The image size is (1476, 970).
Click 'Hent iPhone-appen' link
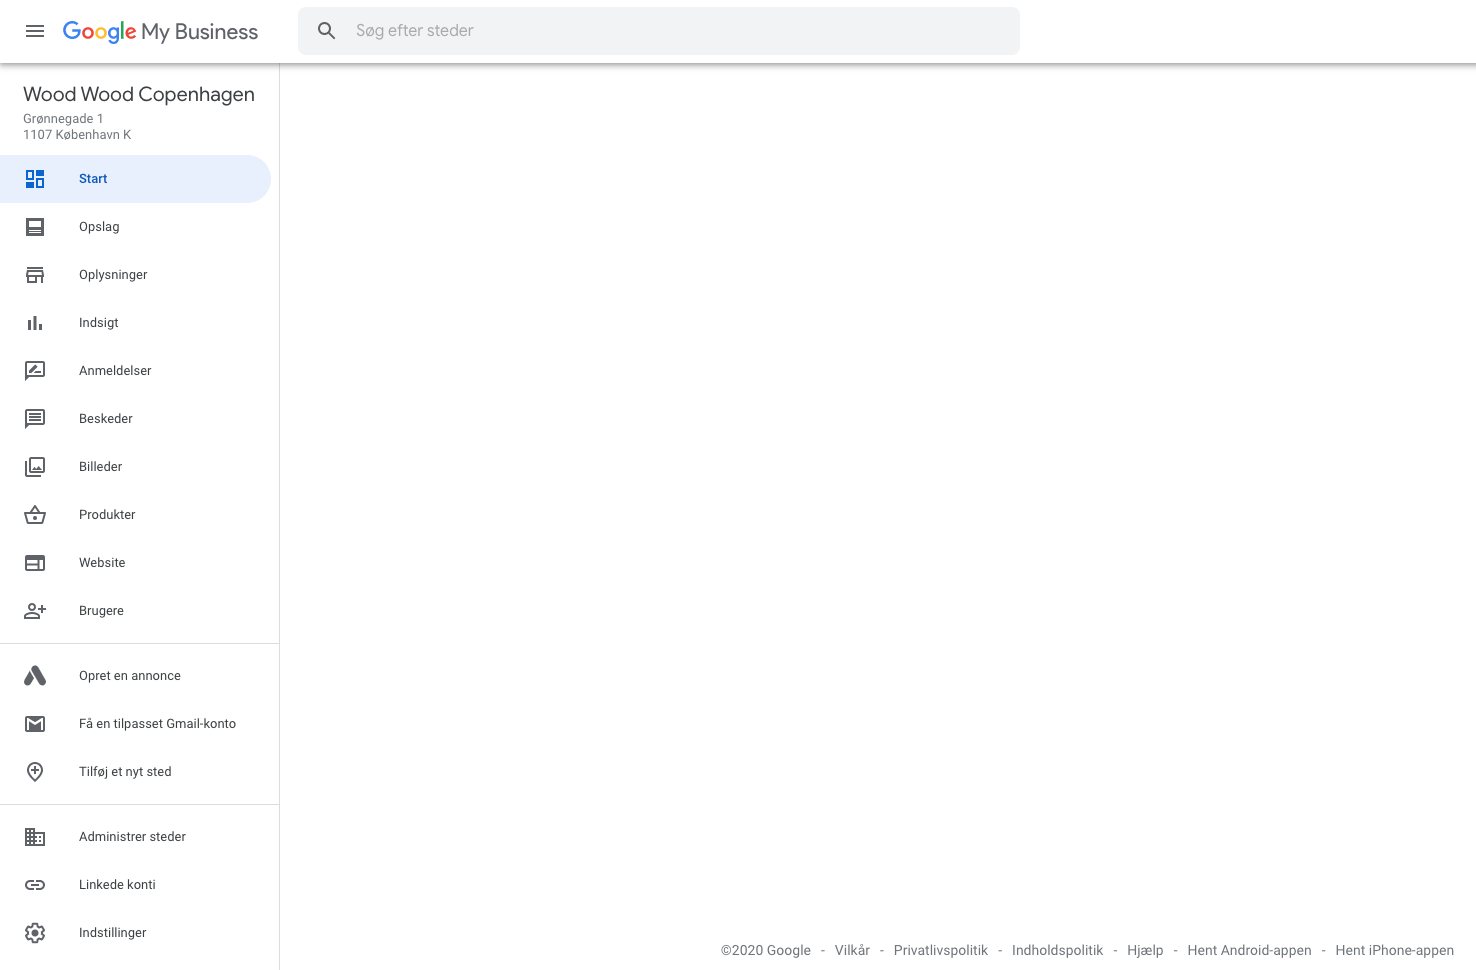tap(1394, 951)
